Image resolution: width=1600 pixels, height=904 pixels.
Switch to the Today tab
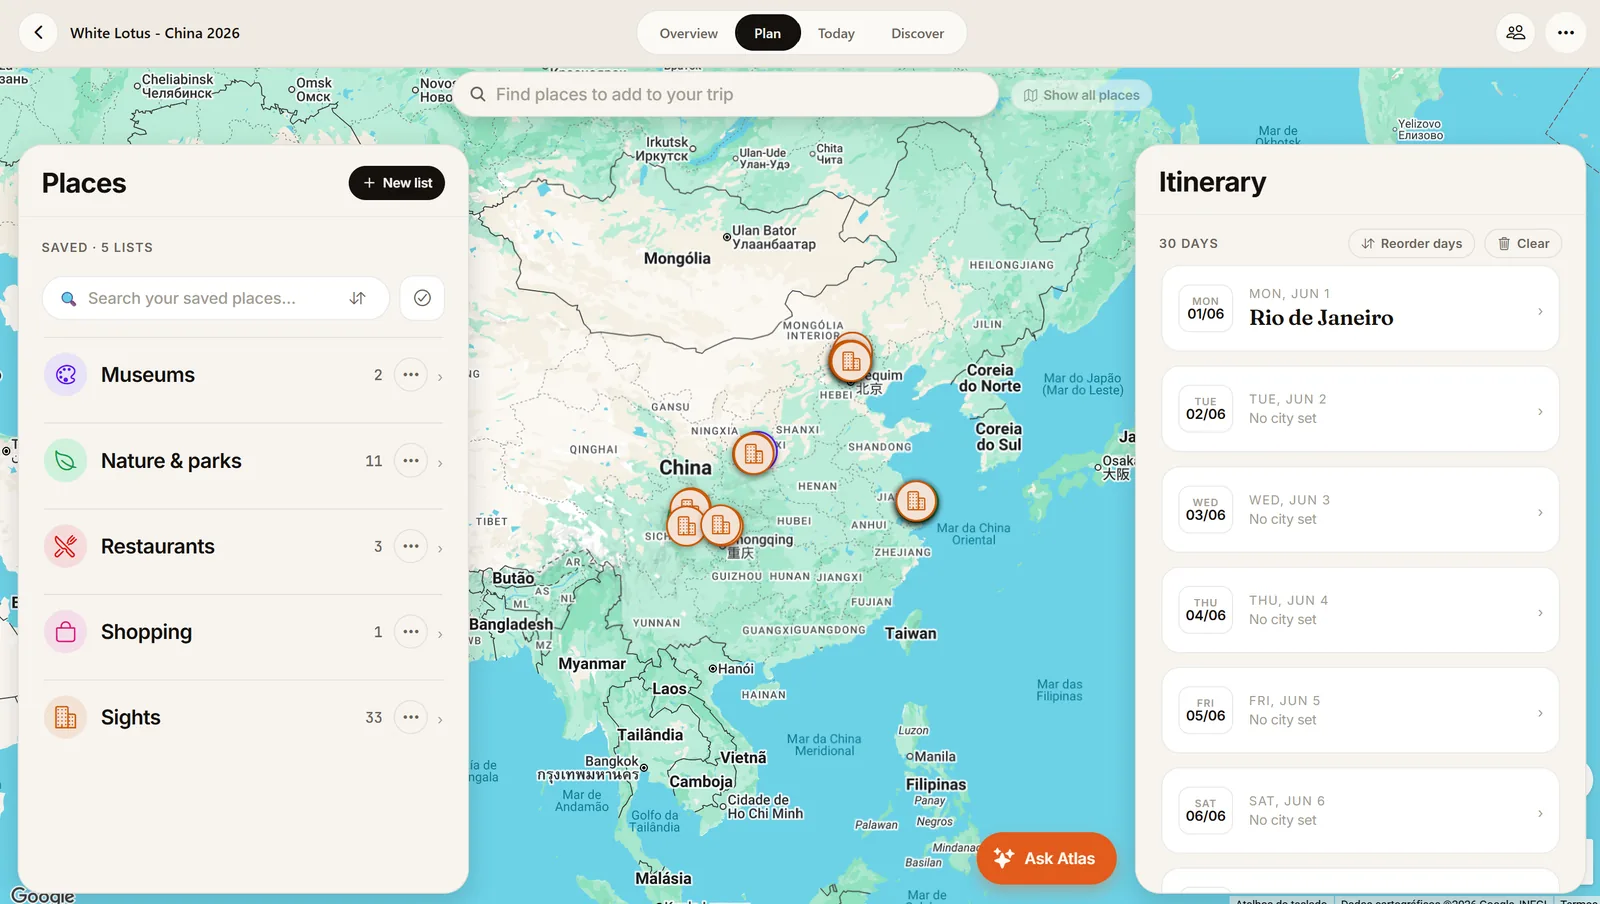click(836, 33)
